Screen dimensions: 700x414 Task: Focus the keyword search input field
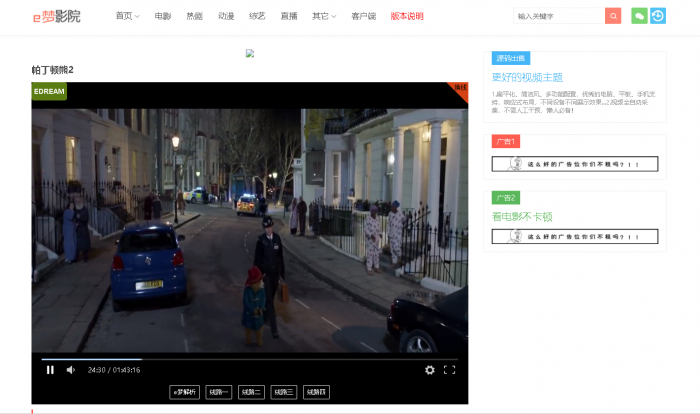[557, 16]
